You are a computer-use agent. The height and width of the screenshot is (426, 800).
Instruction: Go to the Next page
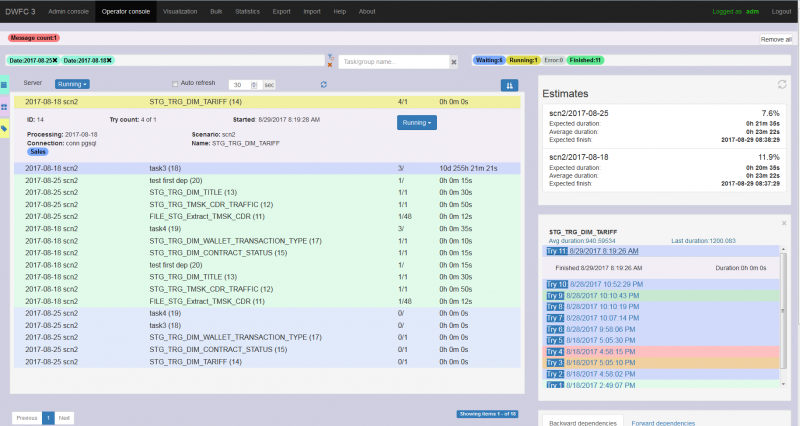click(x=64, y=418)
